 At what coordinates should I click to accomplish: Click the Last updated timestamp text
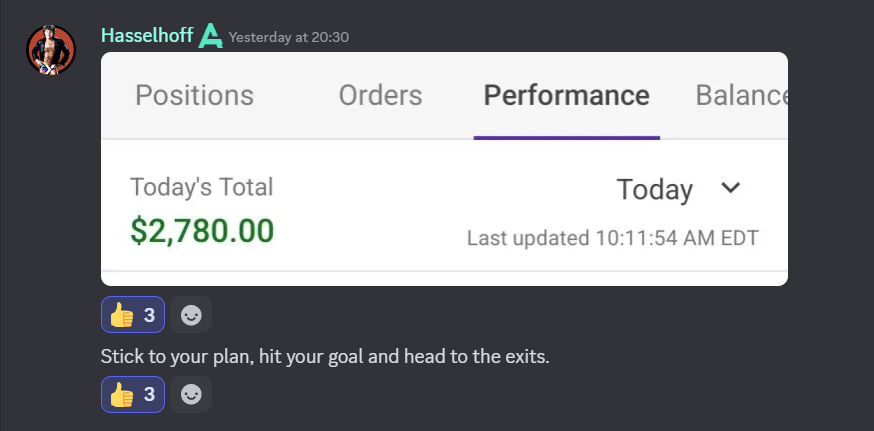pyautogui.click(x=613, y=238)
